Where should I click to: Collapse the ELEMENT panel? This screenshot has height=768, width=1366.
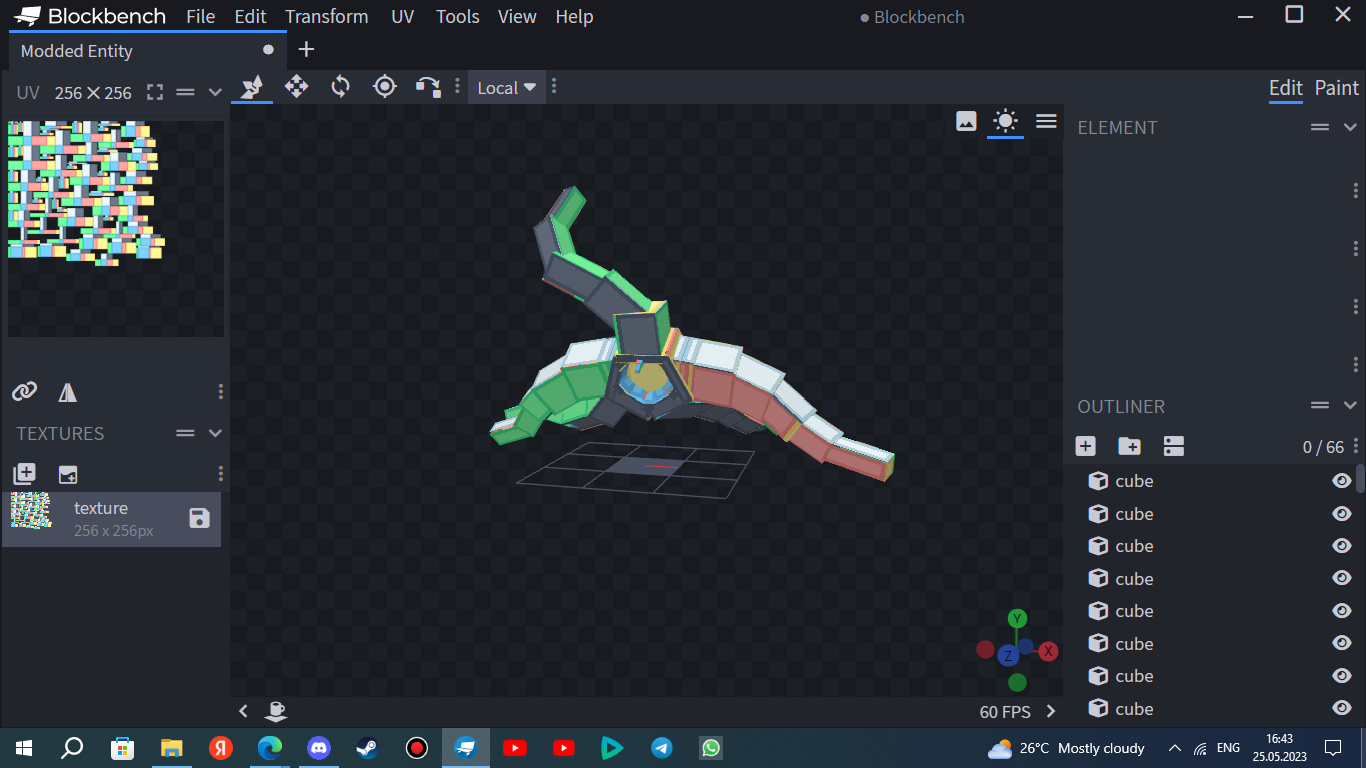1349,127
